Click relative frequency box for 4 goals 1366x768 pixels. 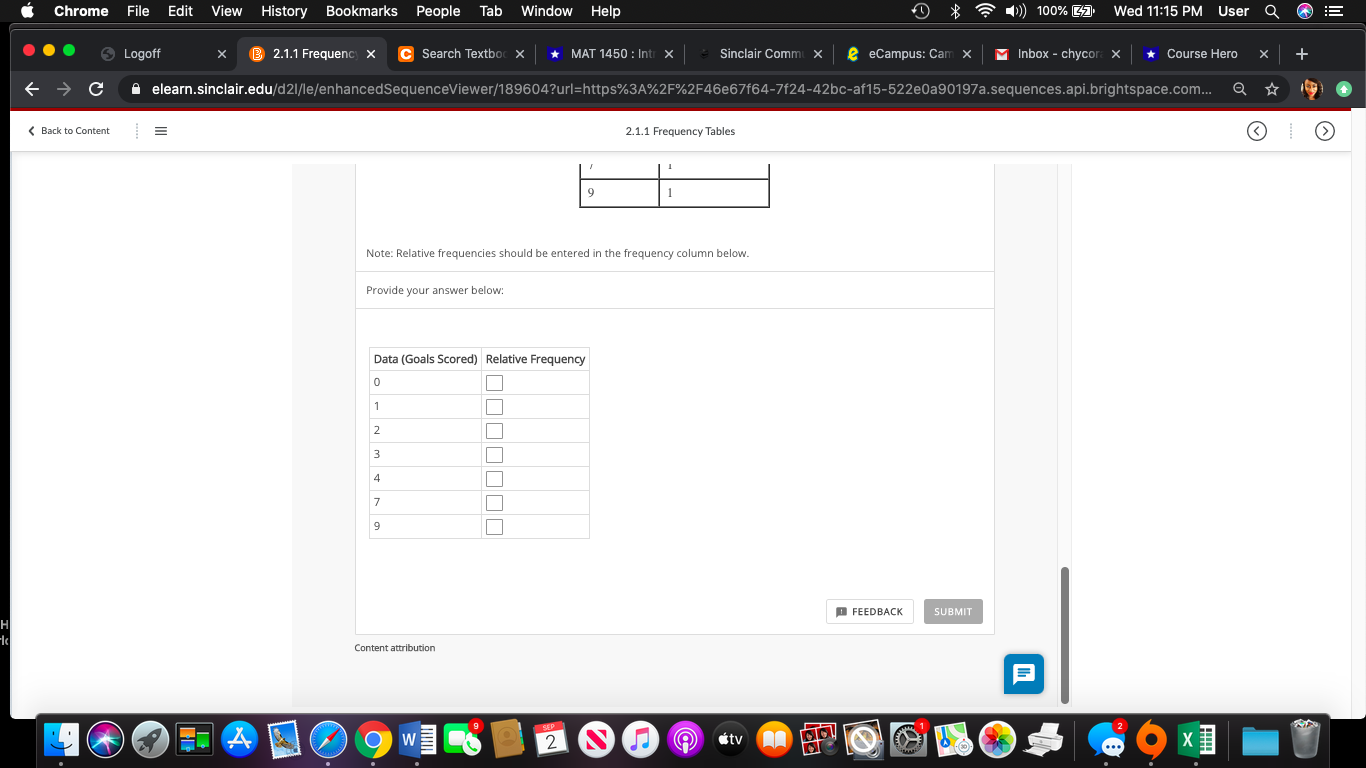point(494,479)
